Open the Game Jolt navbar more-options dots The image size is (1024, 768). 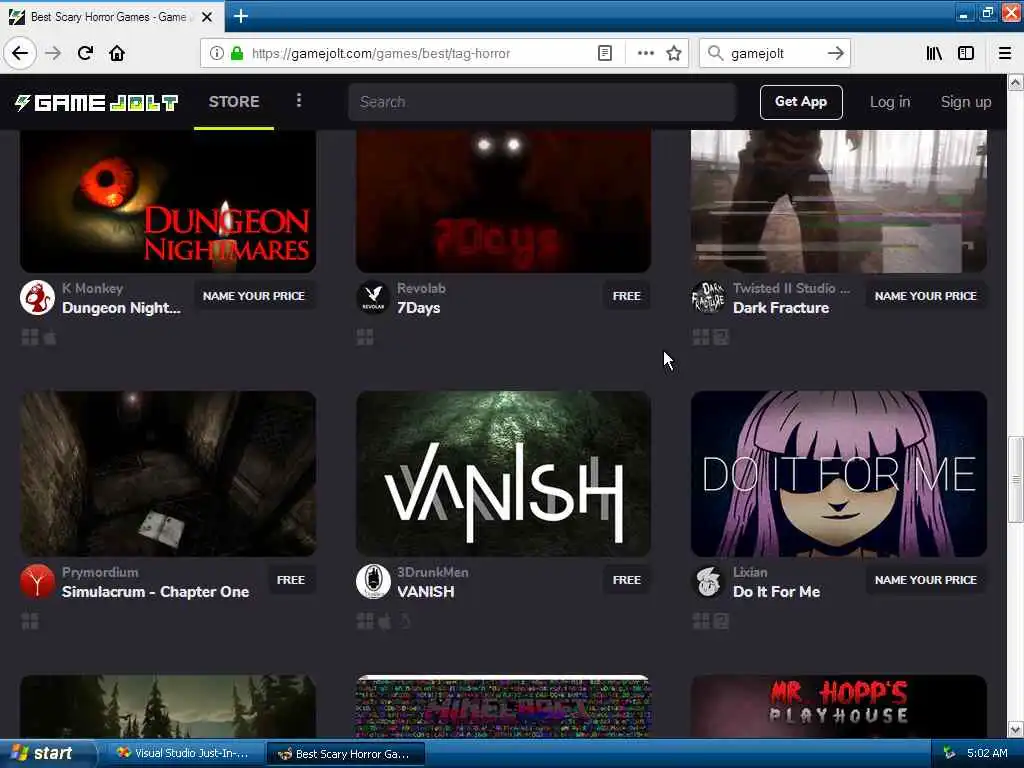click(299, 100)
